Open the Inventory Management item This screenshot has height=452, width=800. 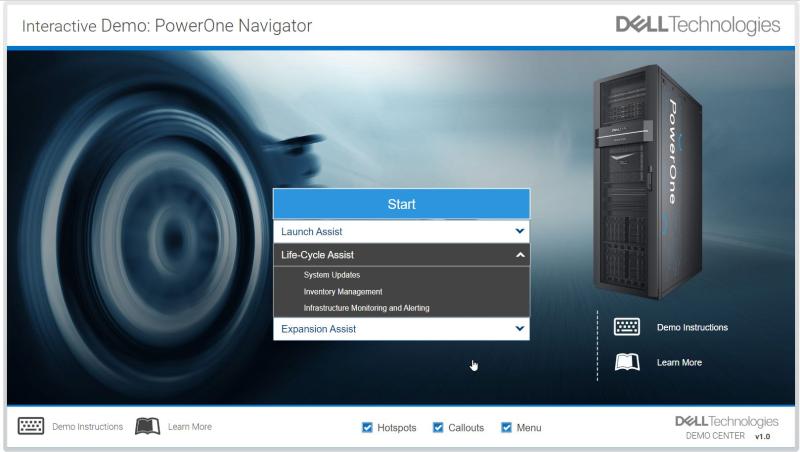pos(343,292)
